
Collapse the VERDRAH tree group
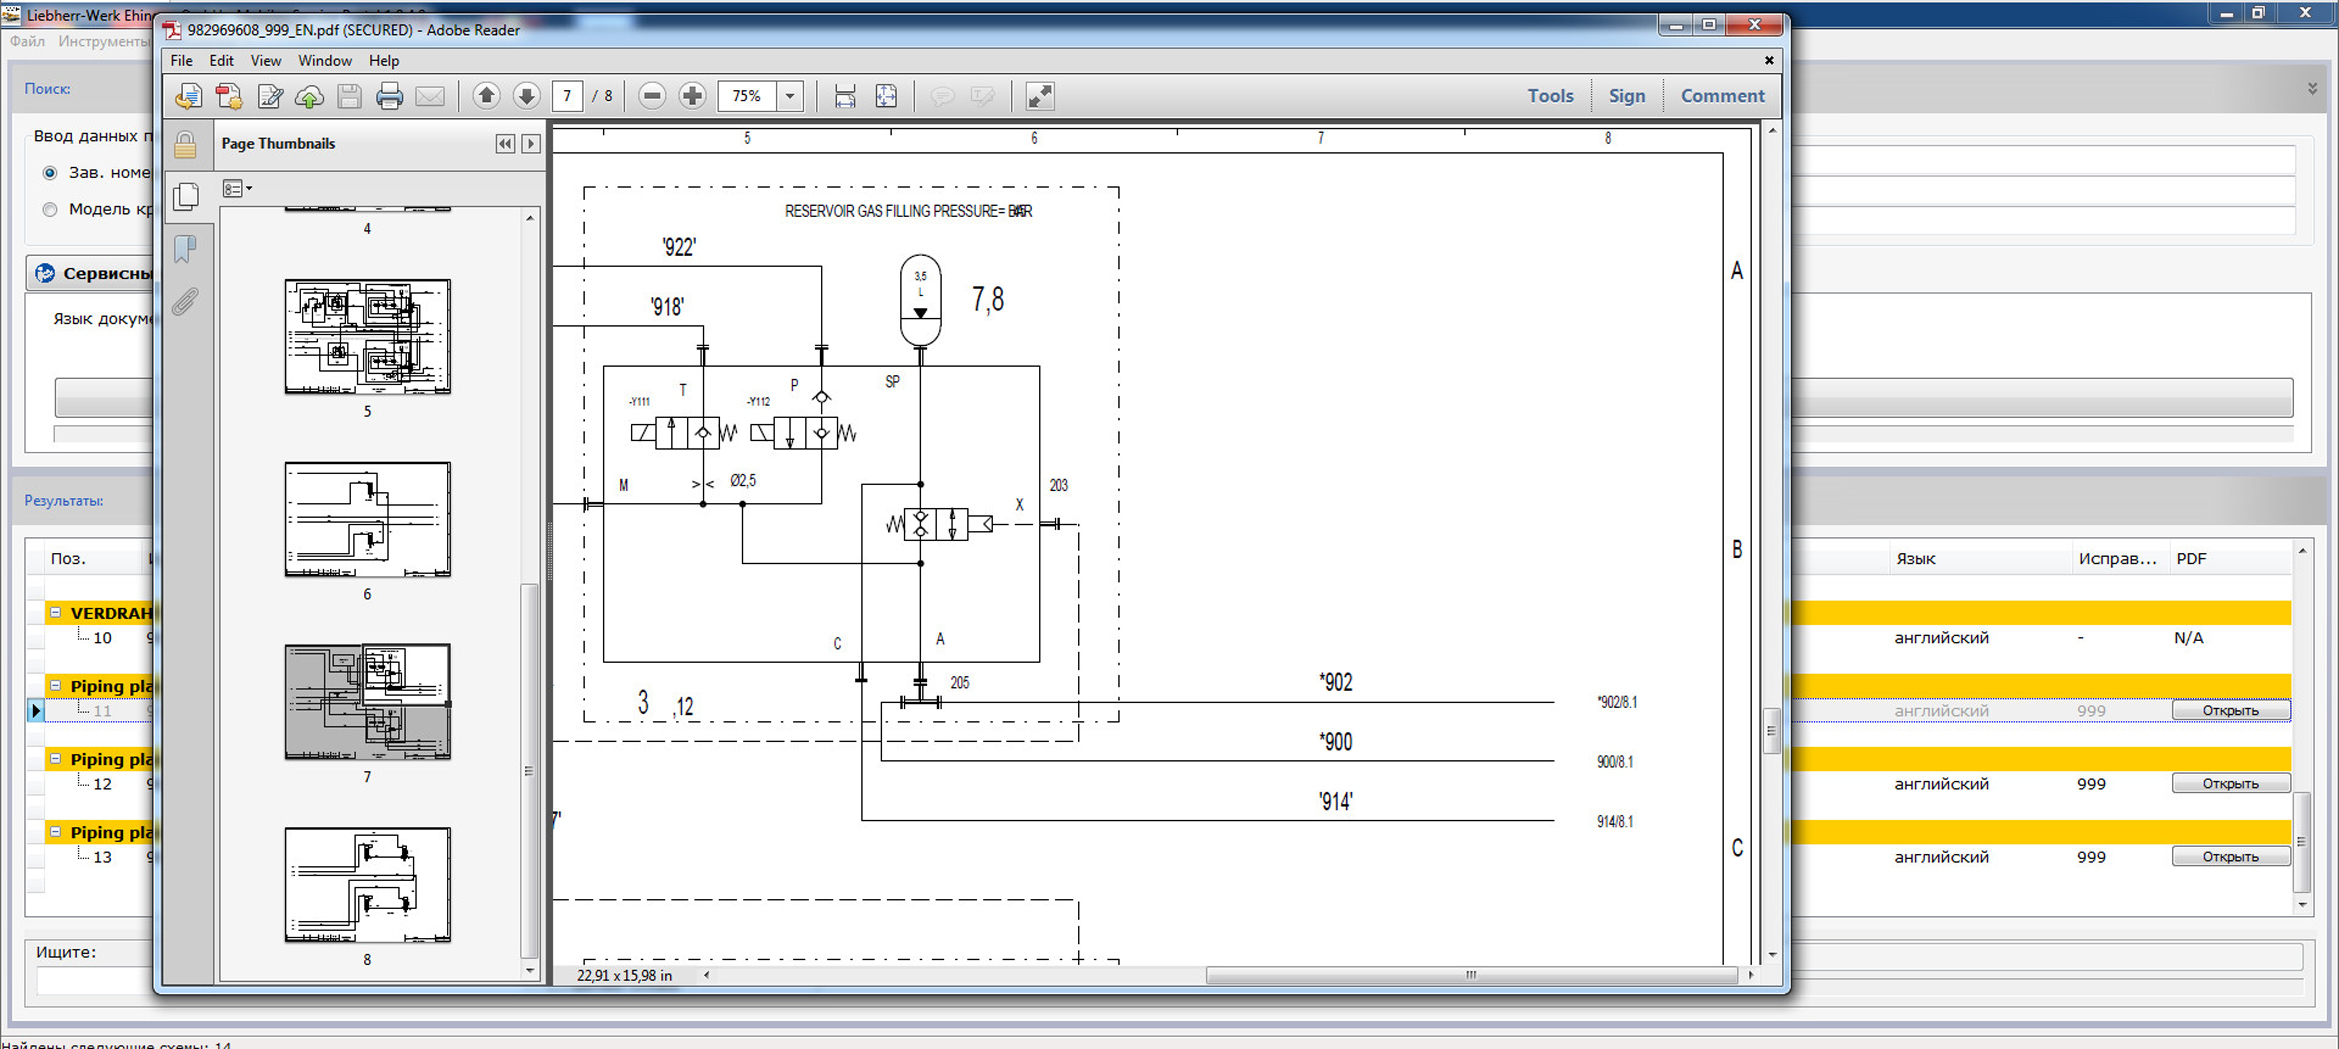pos(56,613)
